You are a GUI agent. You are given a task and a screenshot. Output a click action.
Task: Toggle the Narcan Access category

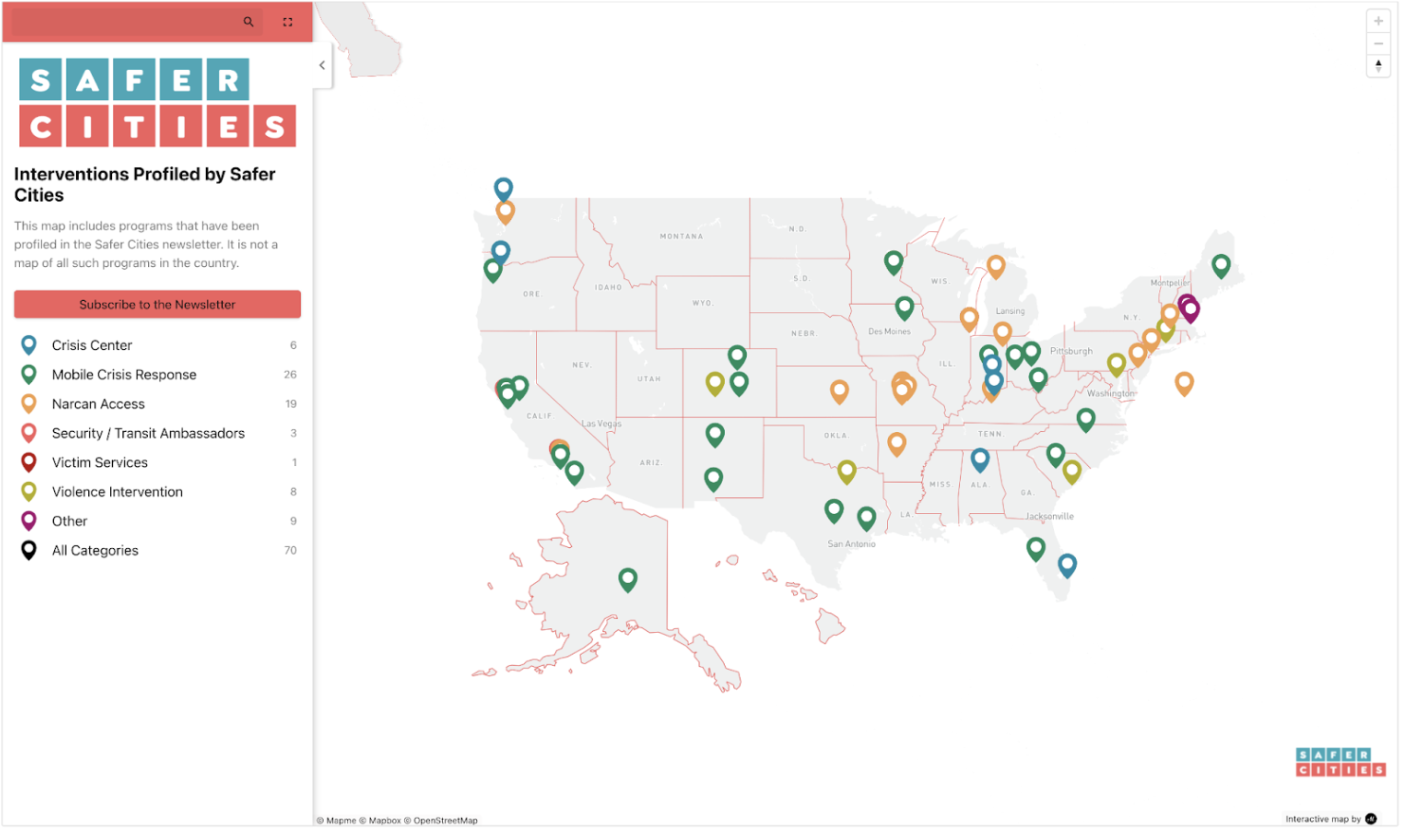[x=157, y=404]
